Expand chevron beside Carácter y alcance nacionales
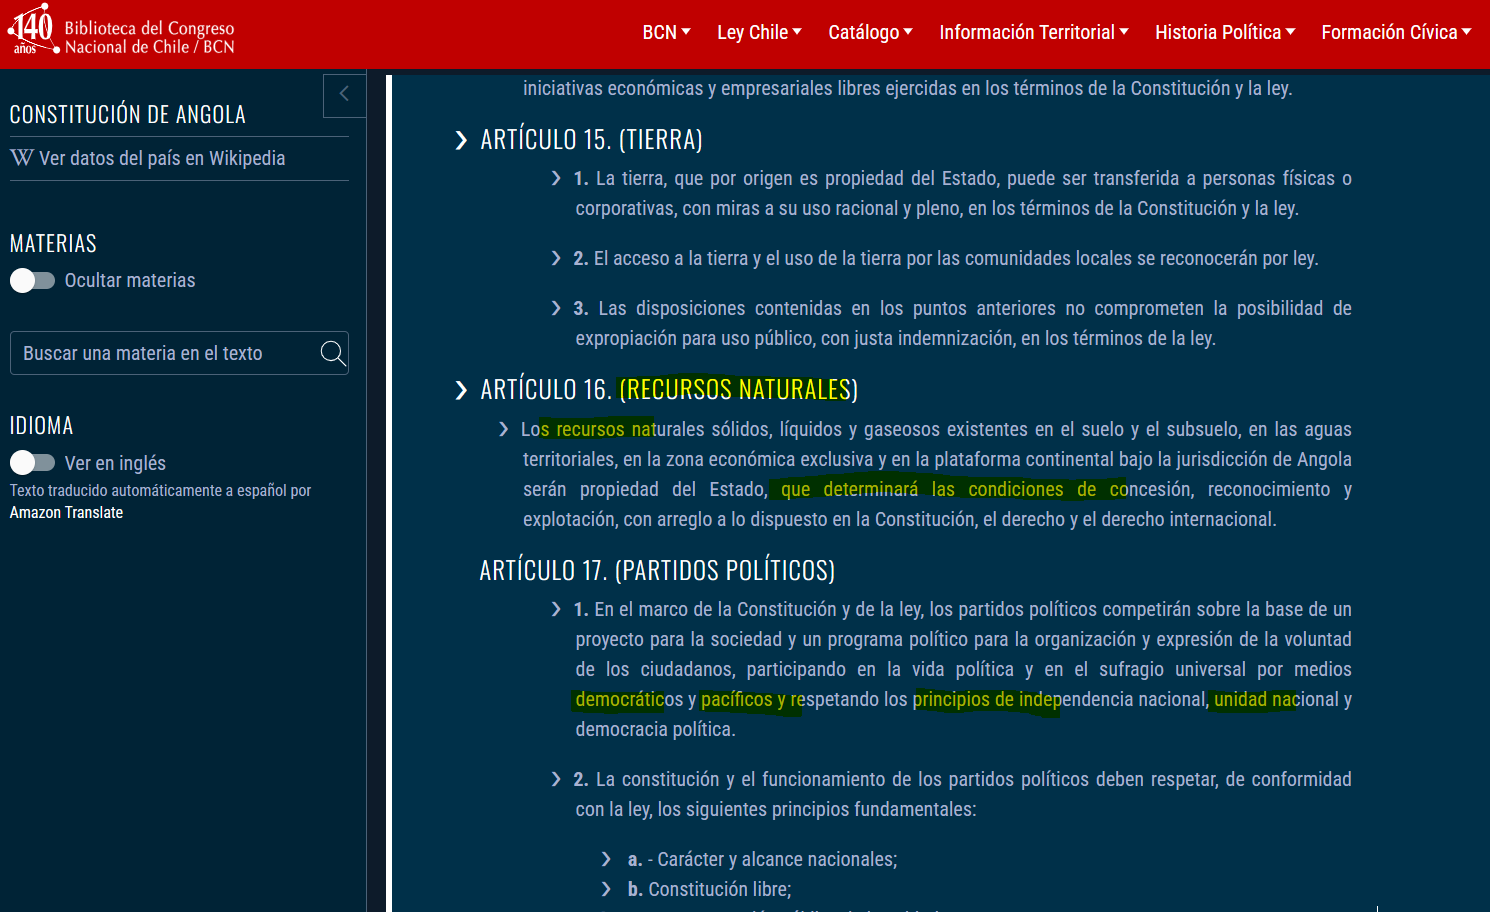1490x912 pixels. tap(606, 859)
